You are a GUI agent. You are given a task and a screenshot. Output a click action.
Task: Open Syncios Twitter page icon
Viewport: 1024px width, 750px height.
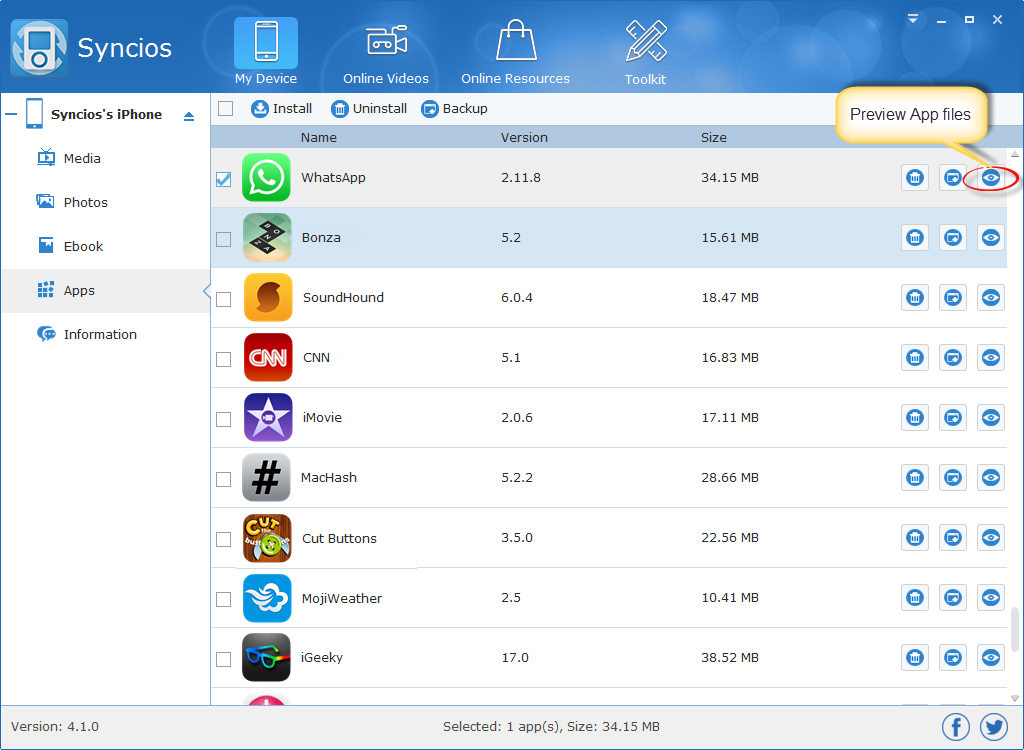[x=994, y=727]
